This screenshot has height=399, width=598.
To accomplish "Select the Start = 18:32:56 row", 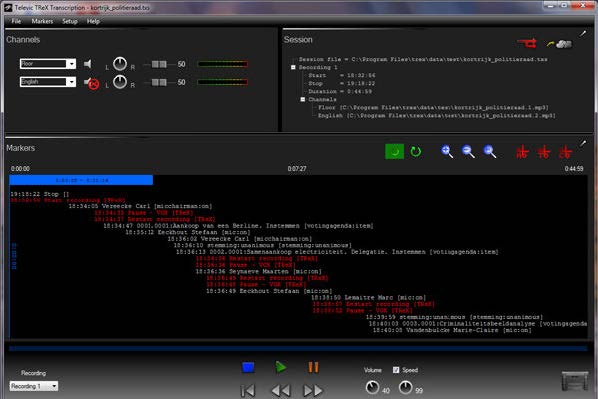I will click(342, 75).
